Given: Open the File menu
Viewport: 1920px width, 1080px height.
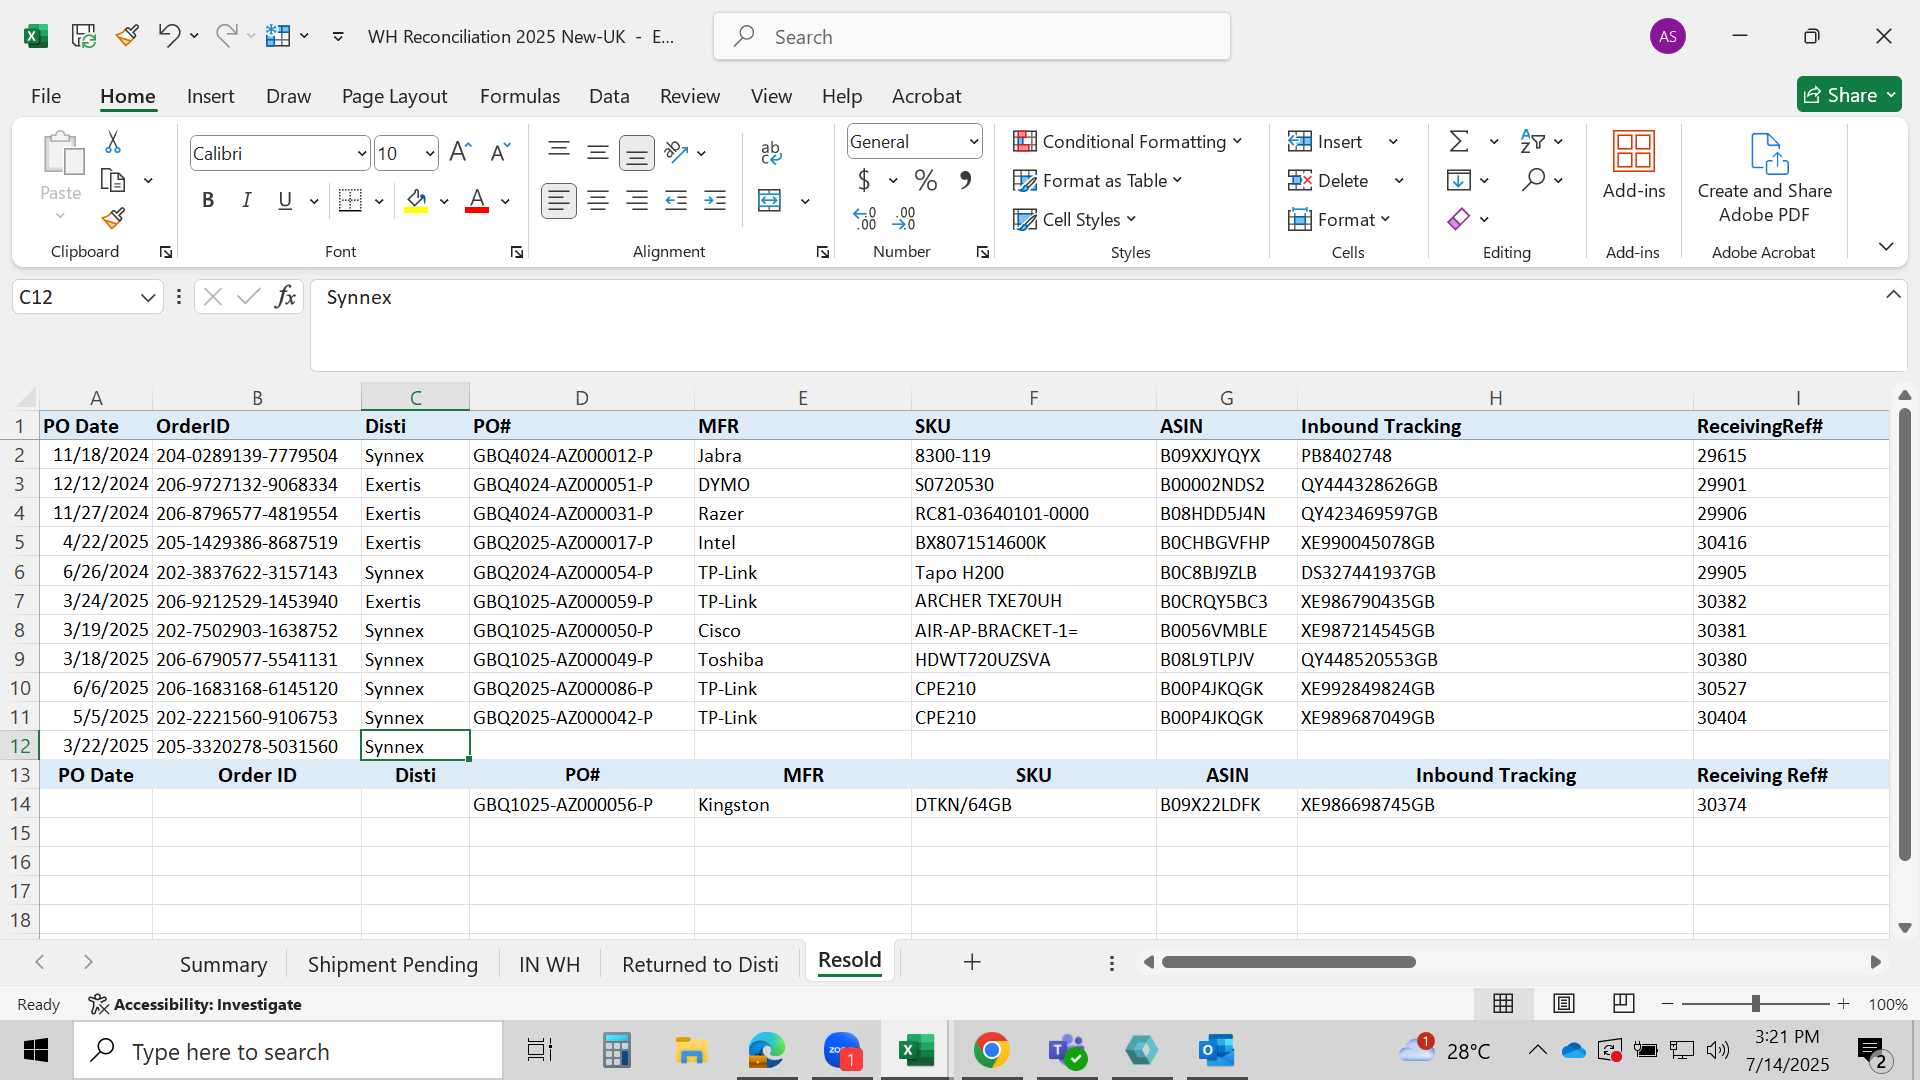Looking at the screenshot, I should [46, 96].
